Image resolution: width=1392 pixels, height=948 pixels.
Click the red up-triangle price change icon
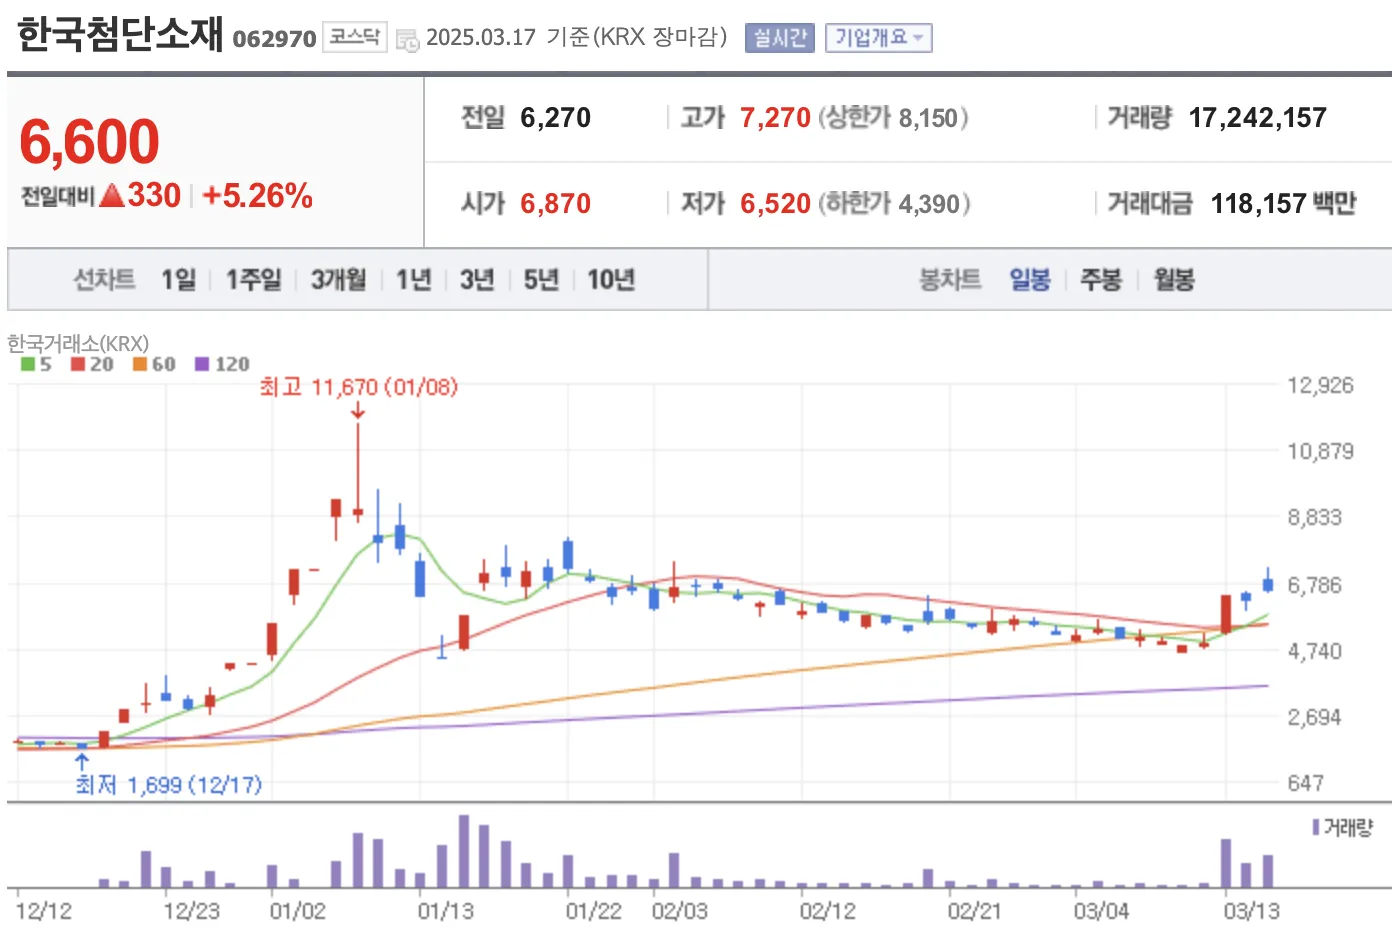coord(112,195)
